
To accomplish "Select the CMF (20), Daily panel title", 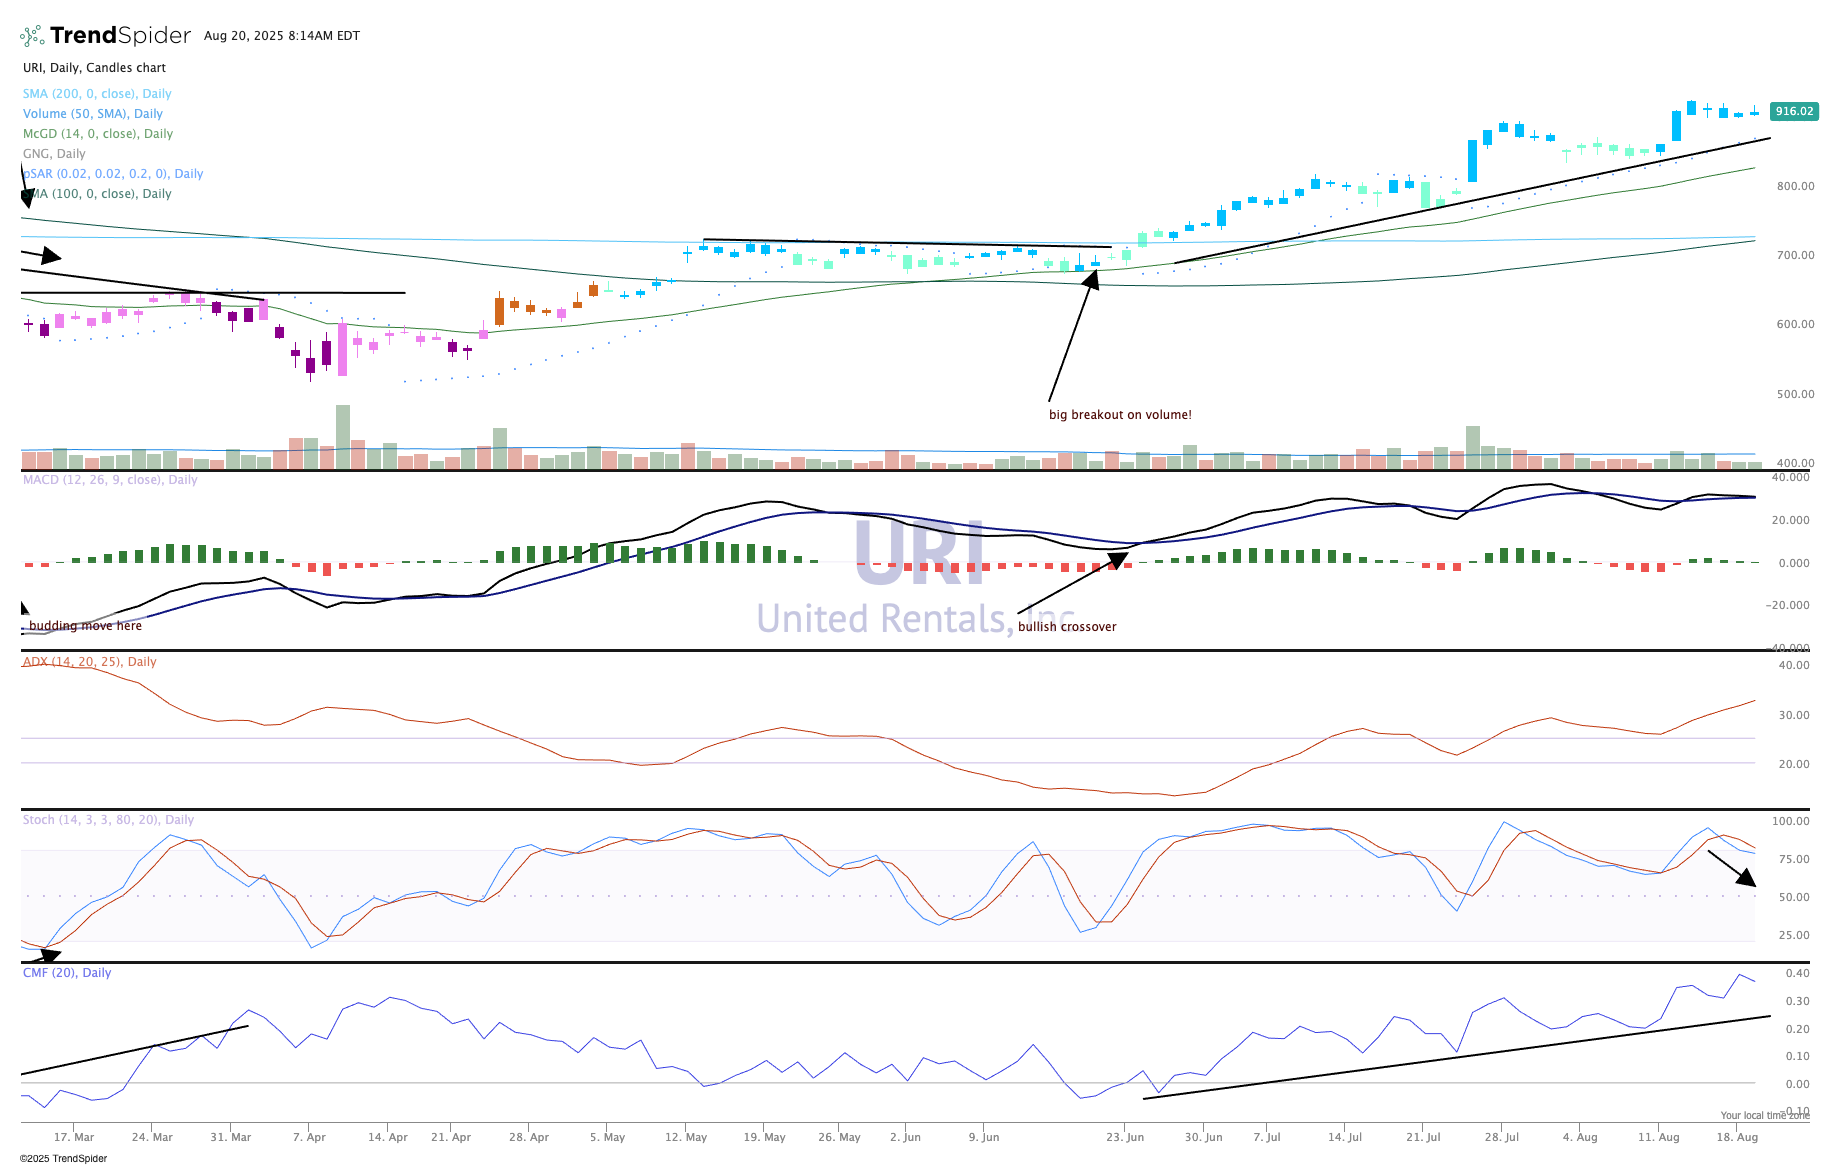I will (67, 973).
